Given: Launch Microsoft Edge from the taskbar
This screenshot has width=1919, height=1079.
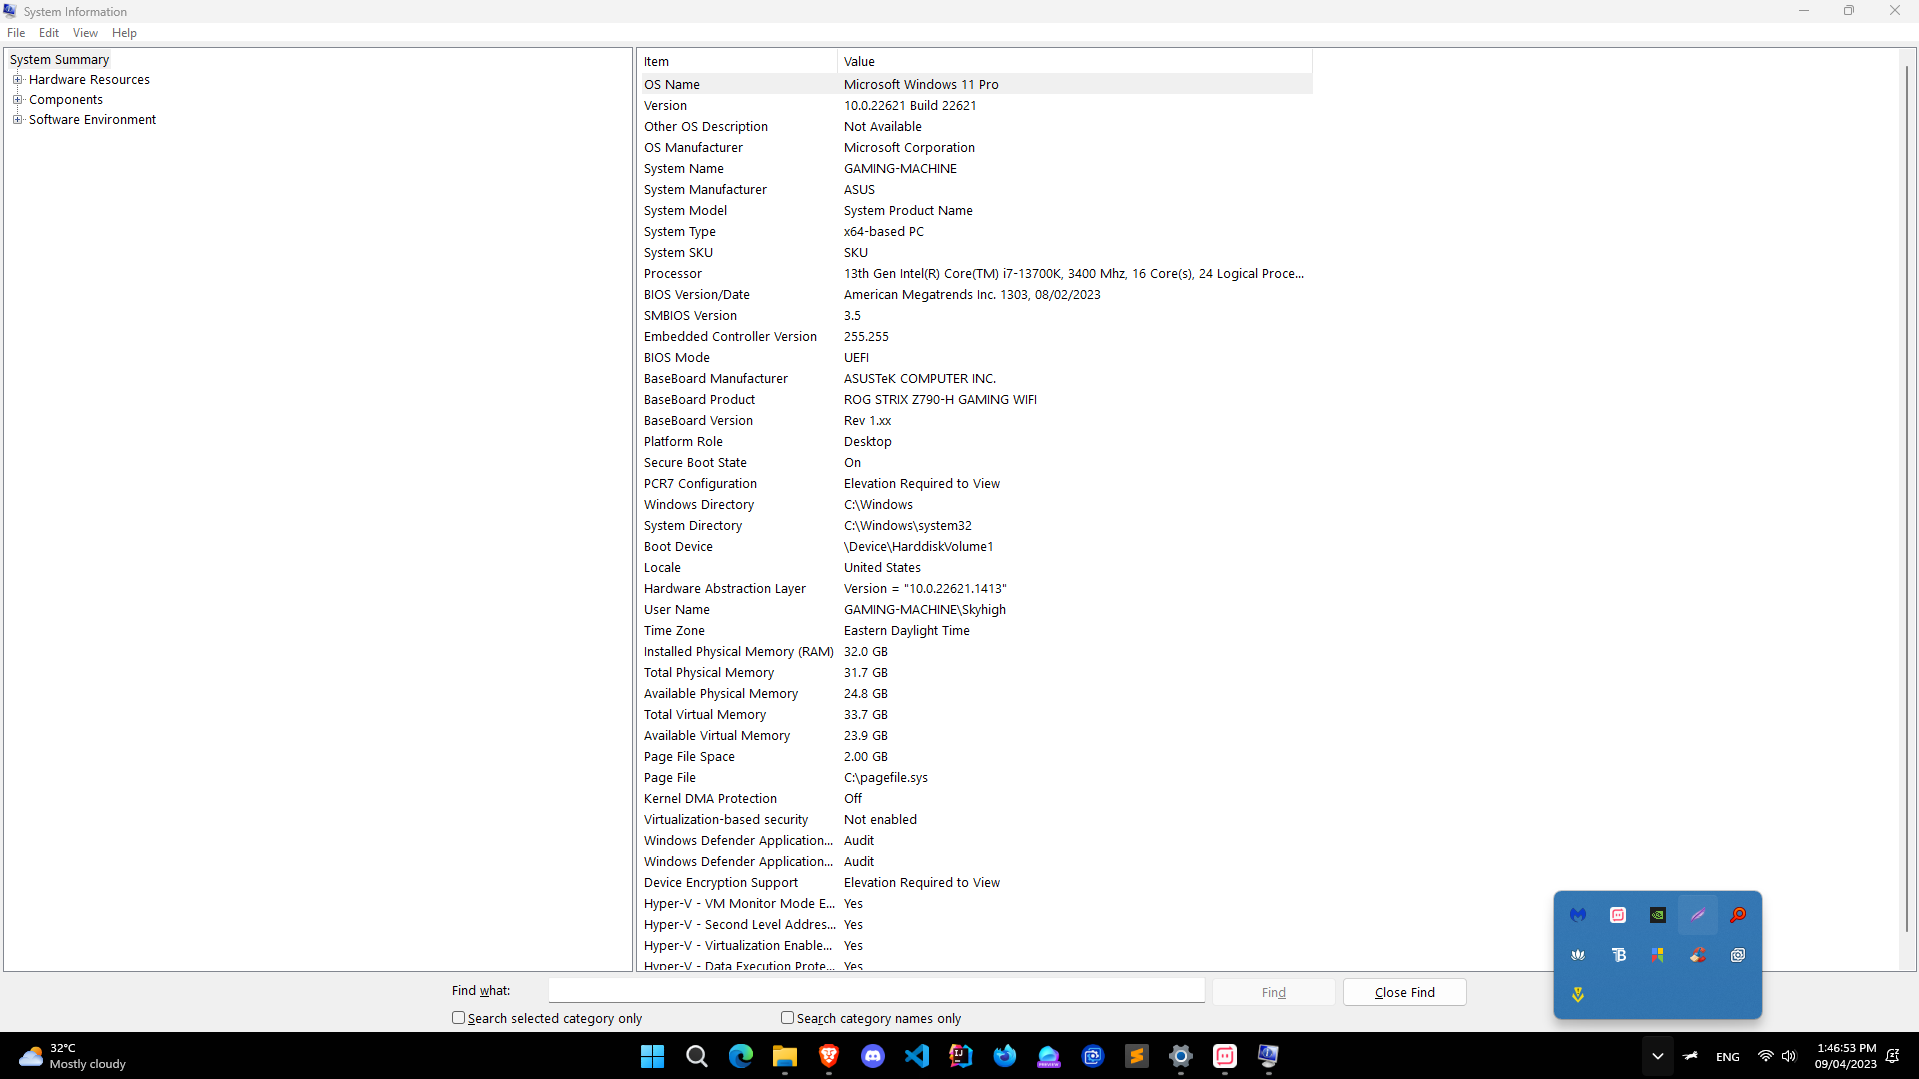Looking at the screenshot, I should pyautogui.click(x=741, y=1056).
